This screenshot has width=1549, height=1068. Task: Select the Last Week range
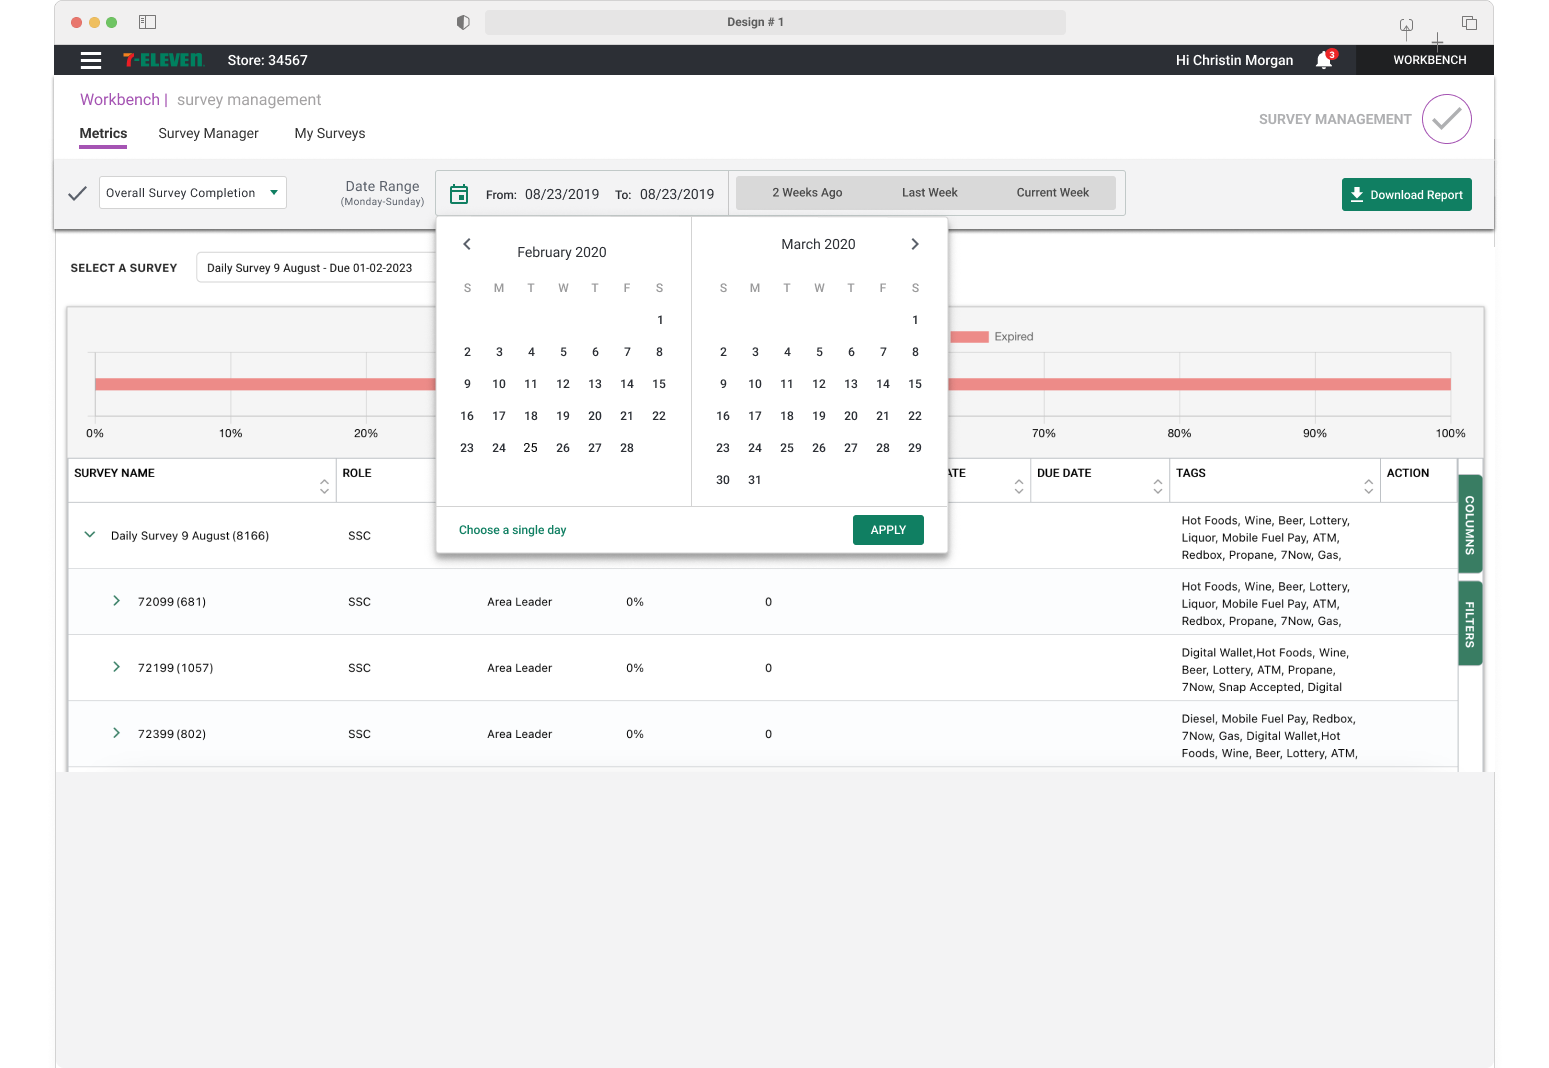point(930,193)
